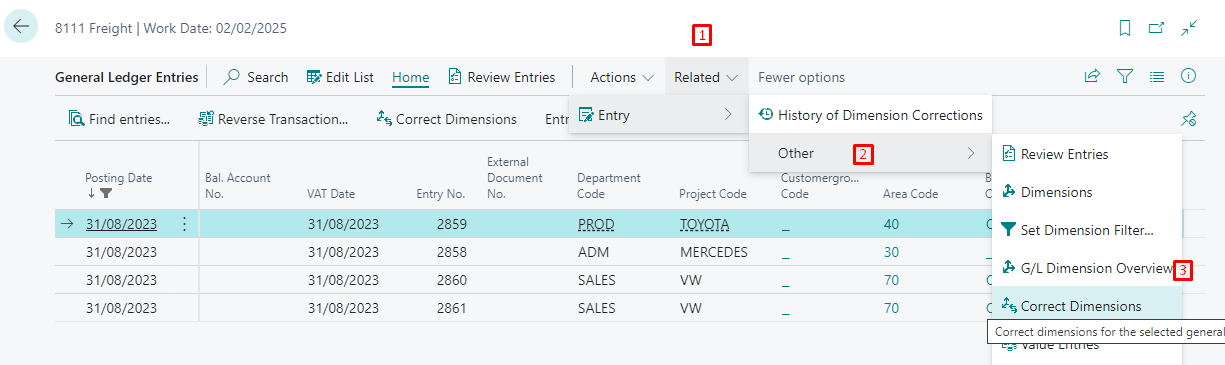1225x365 pixels.
Task: Click Reverse Transaction button
Action: click(x=273, y=119)
